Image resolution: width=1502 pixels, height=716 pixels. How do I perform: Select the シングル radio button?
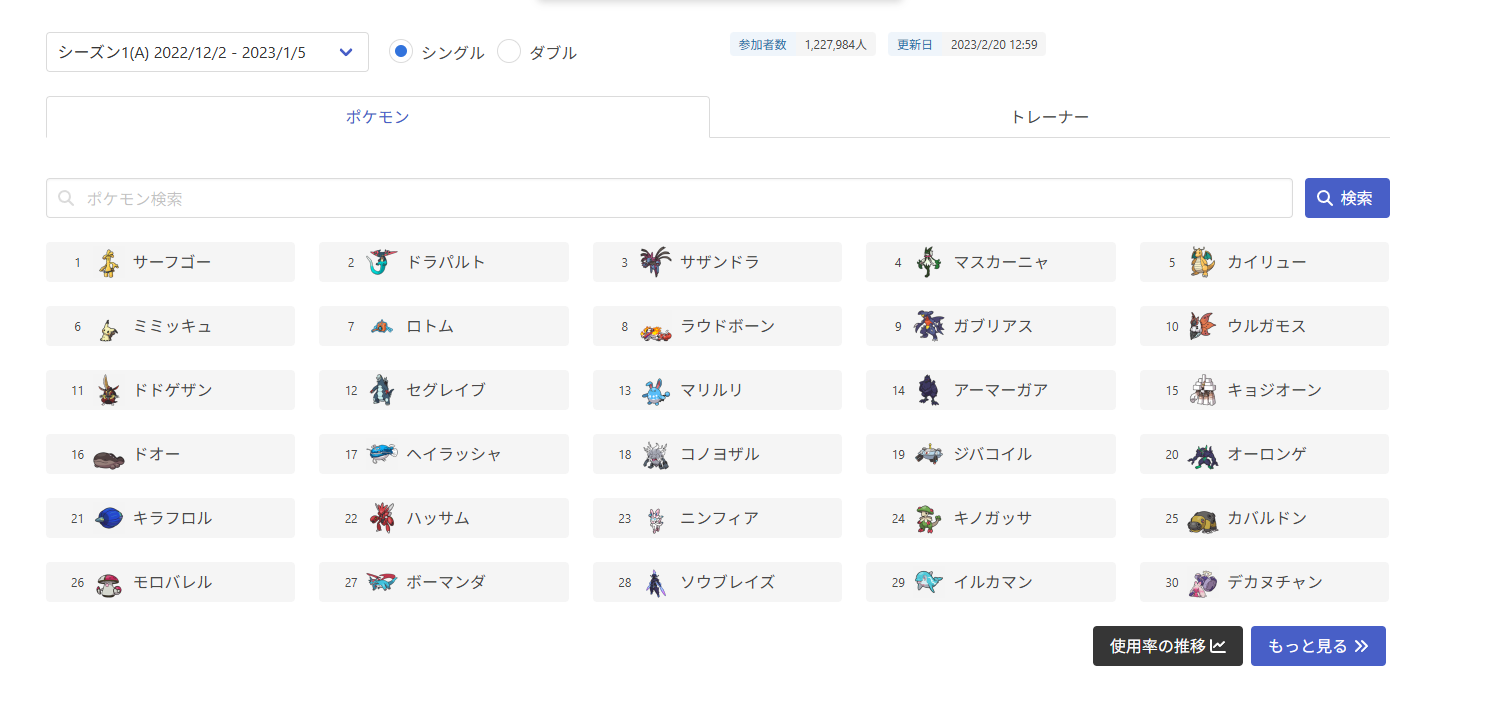point(401,52)
